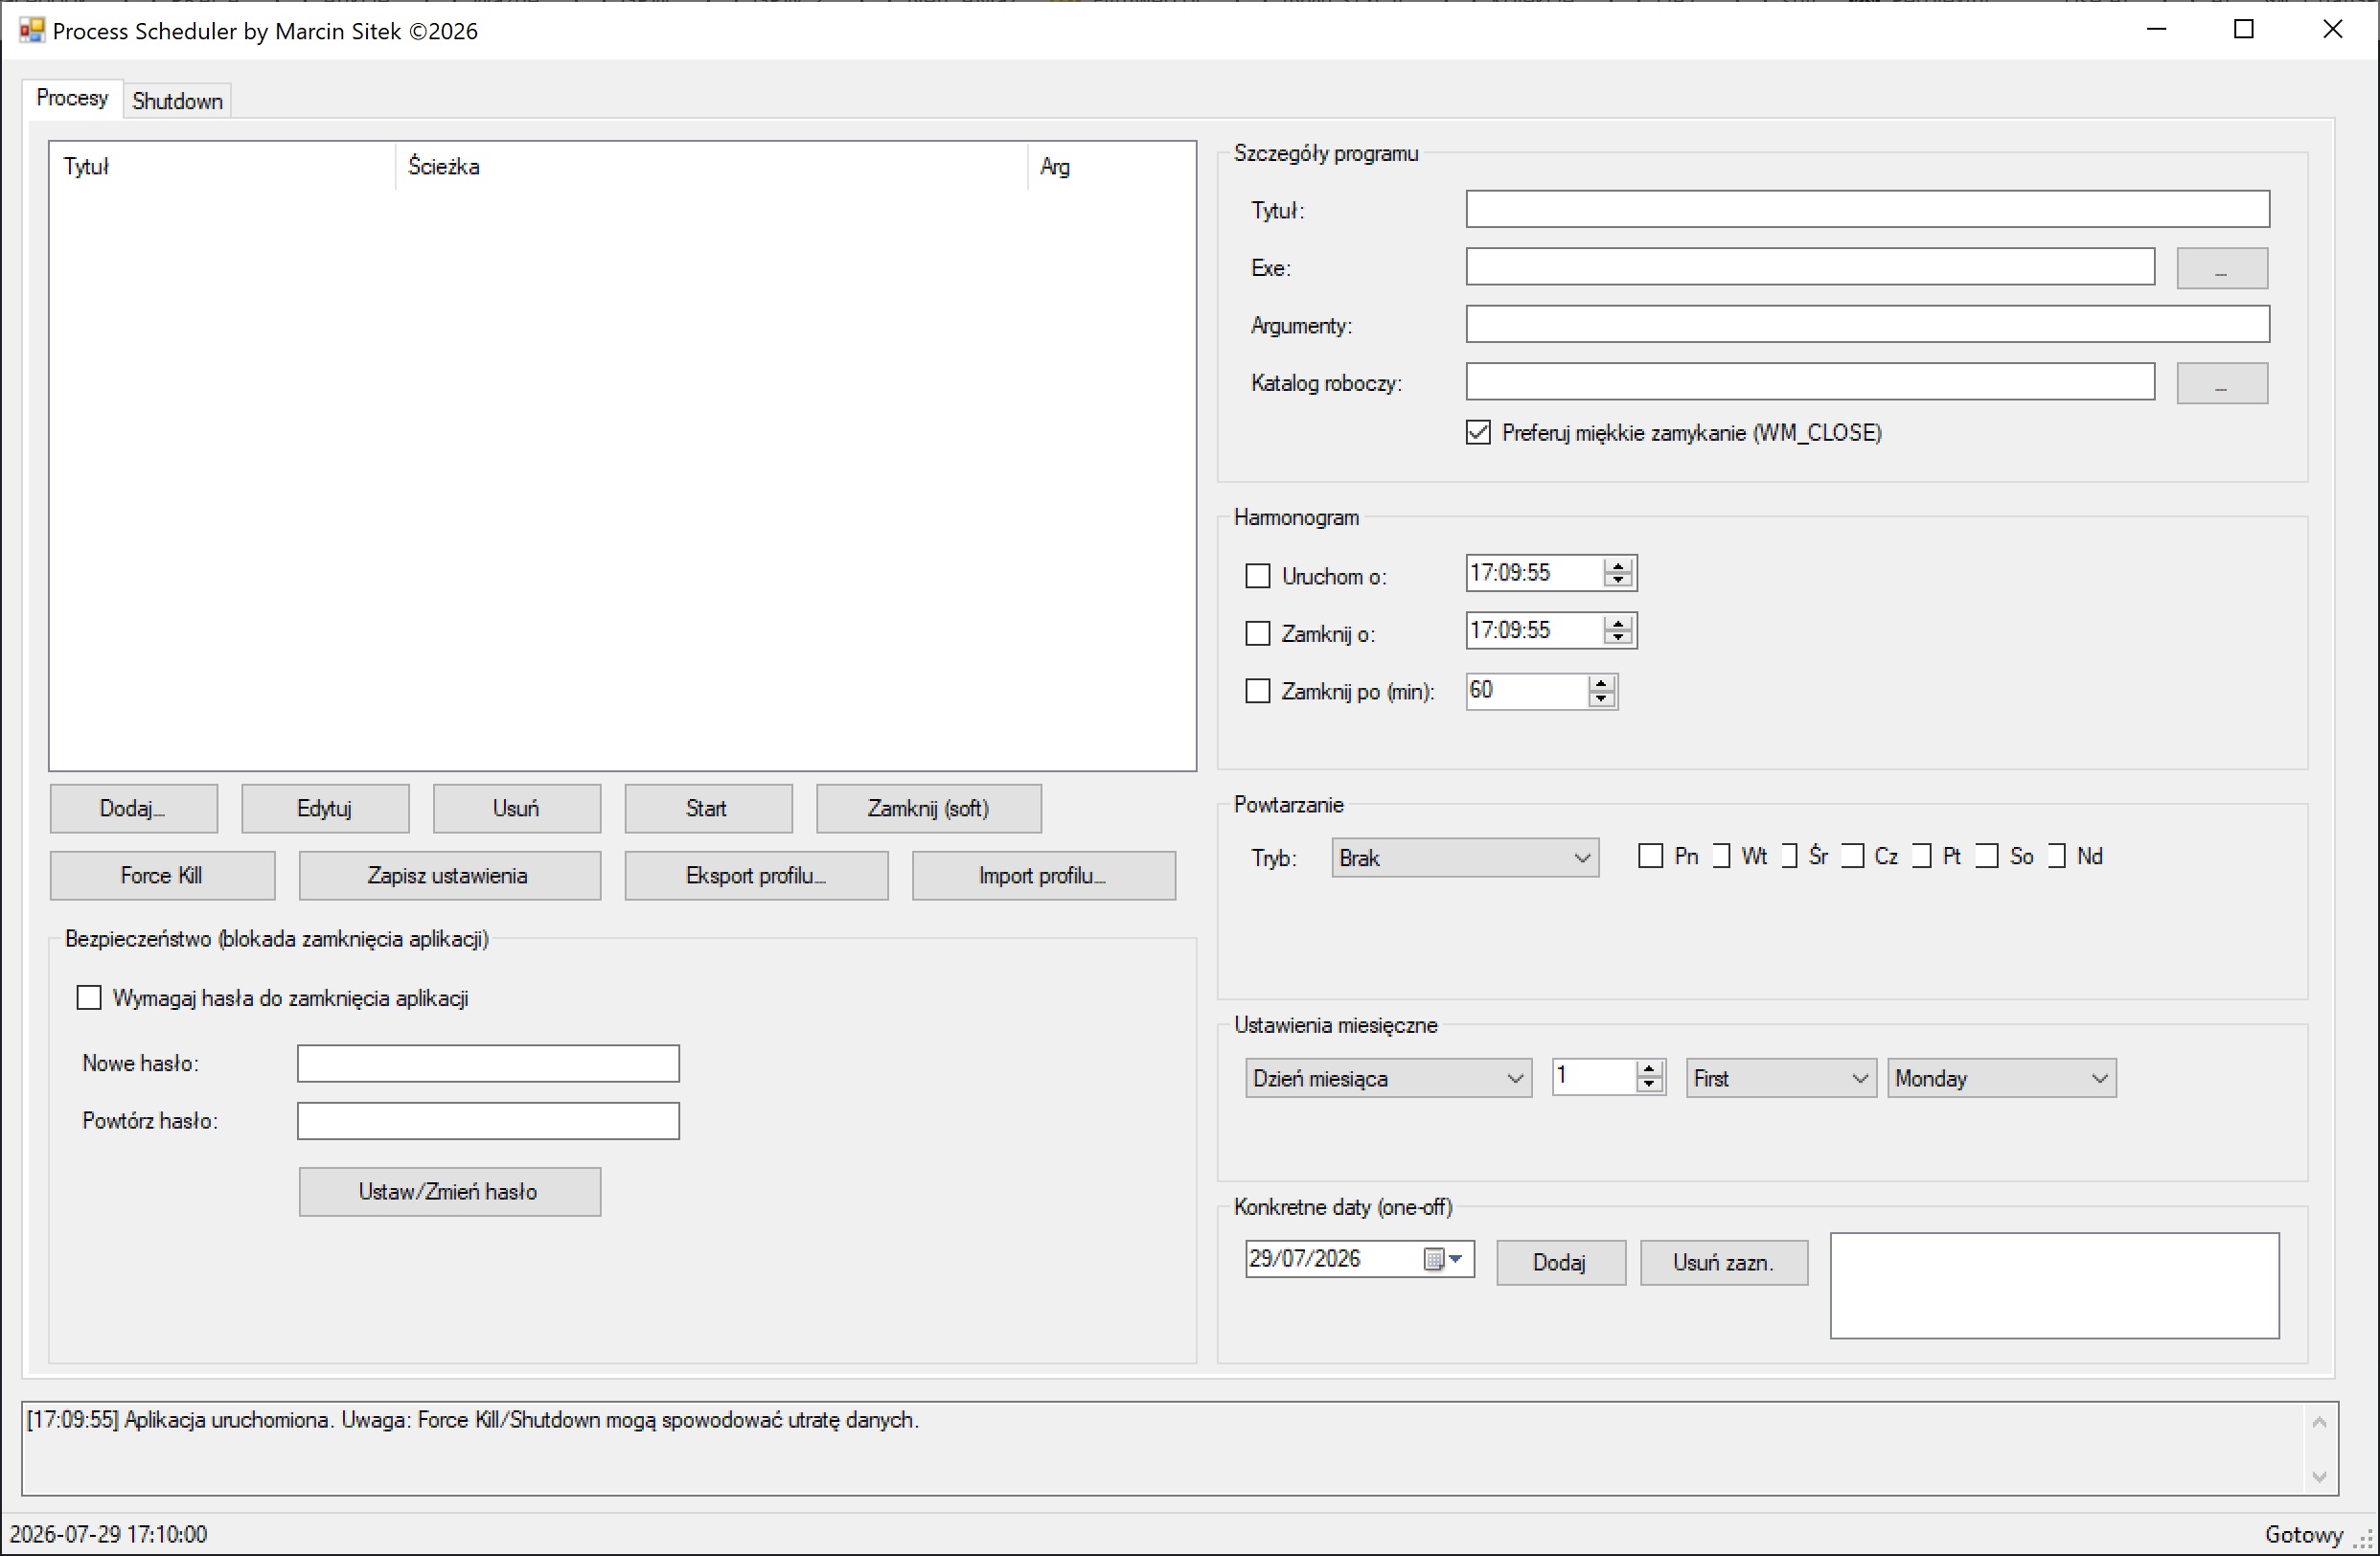This screenshot has width=2380, height=1556.
Task: Maximize the Process Scheduler window
Action: (2244, 30)
